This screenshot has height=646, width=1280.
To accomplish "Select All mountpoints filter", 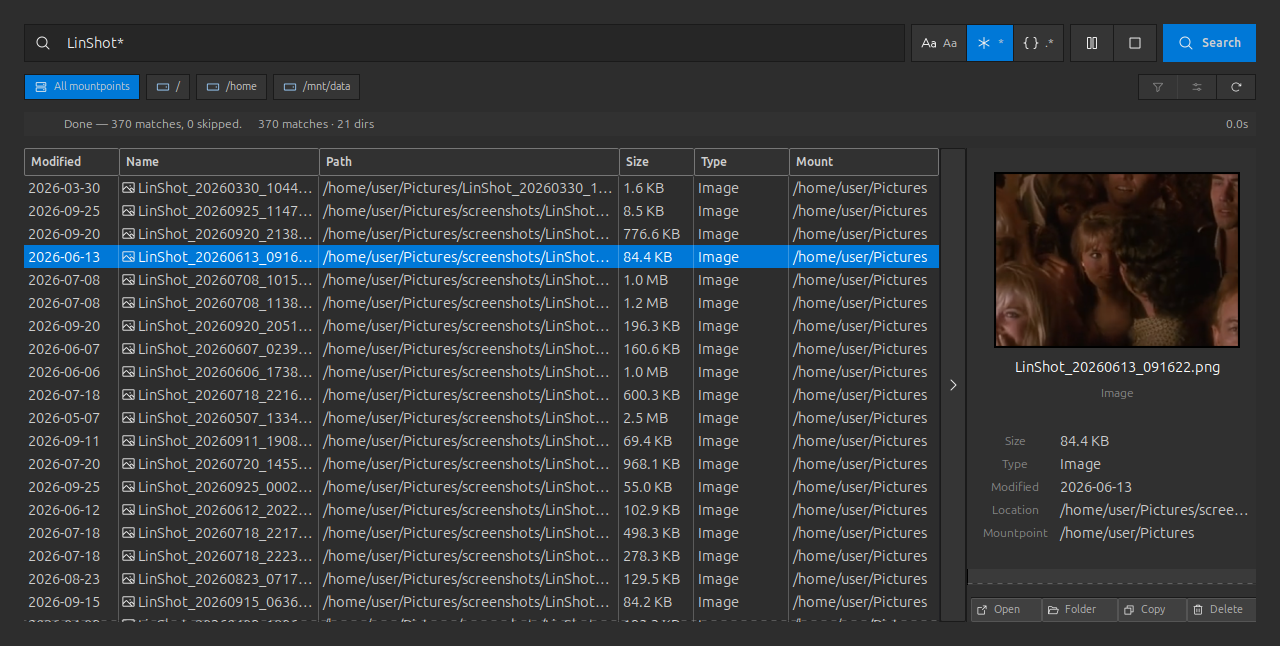I will 82,87.
